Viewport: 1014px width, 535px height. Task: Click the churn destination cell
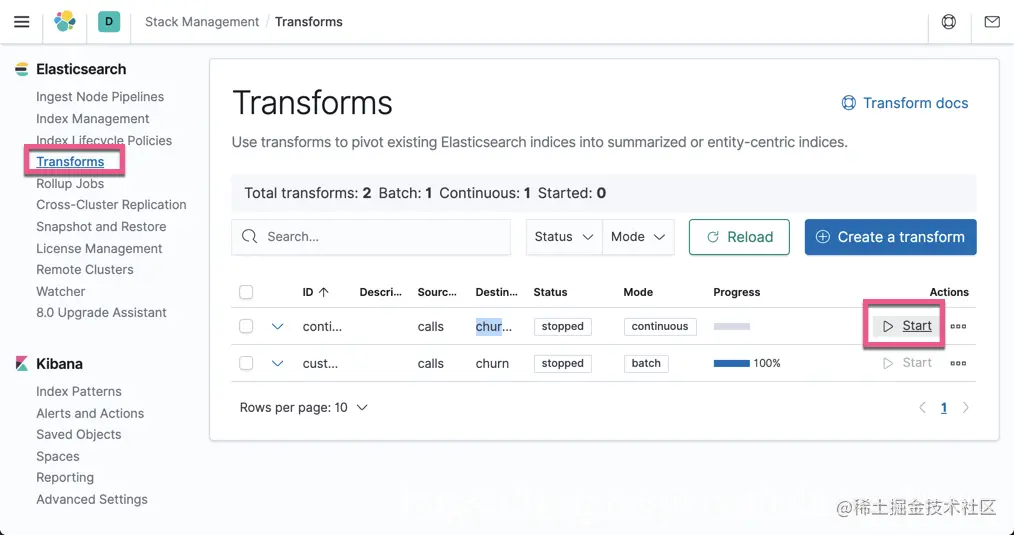(492, 364)
